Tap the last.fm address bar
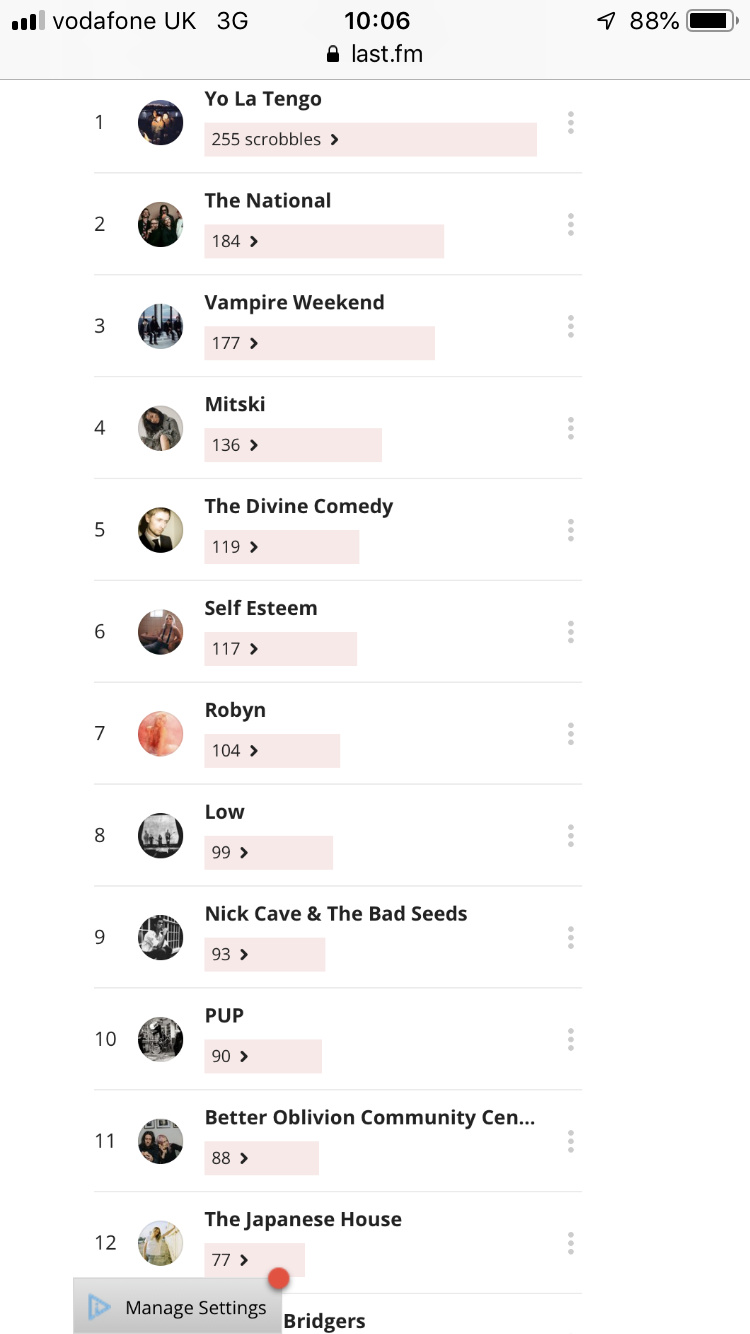The image size is (750, 1334). 375,54
